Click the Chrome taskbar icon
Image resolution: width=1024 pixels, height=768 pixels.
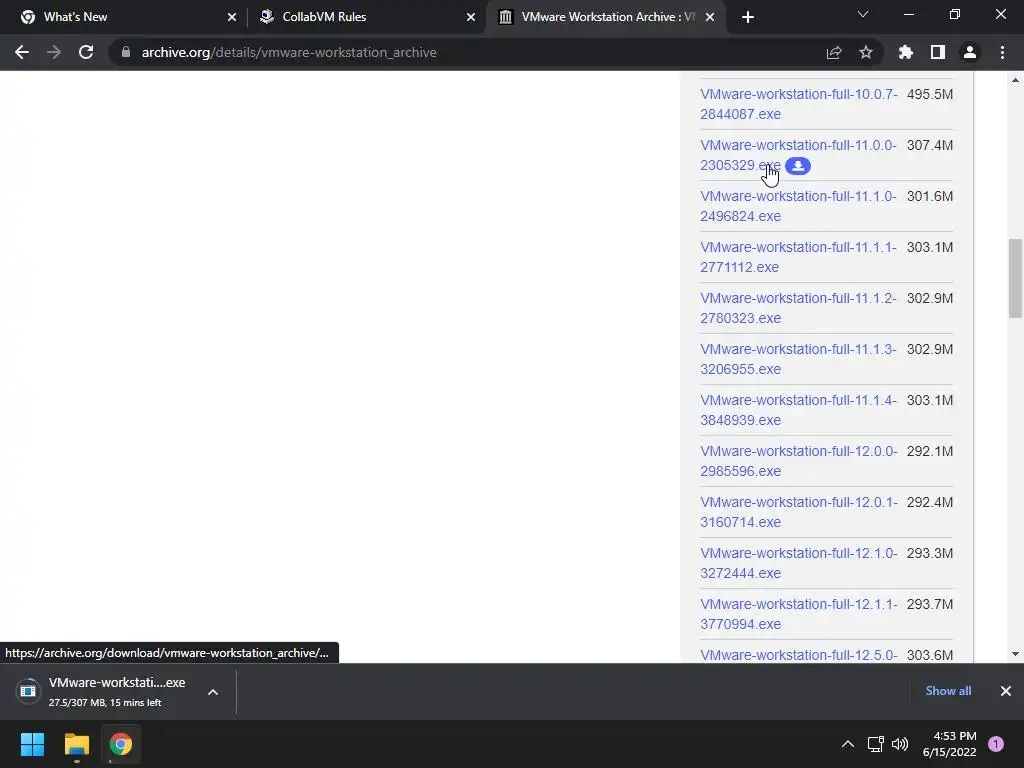pos(121,744)
